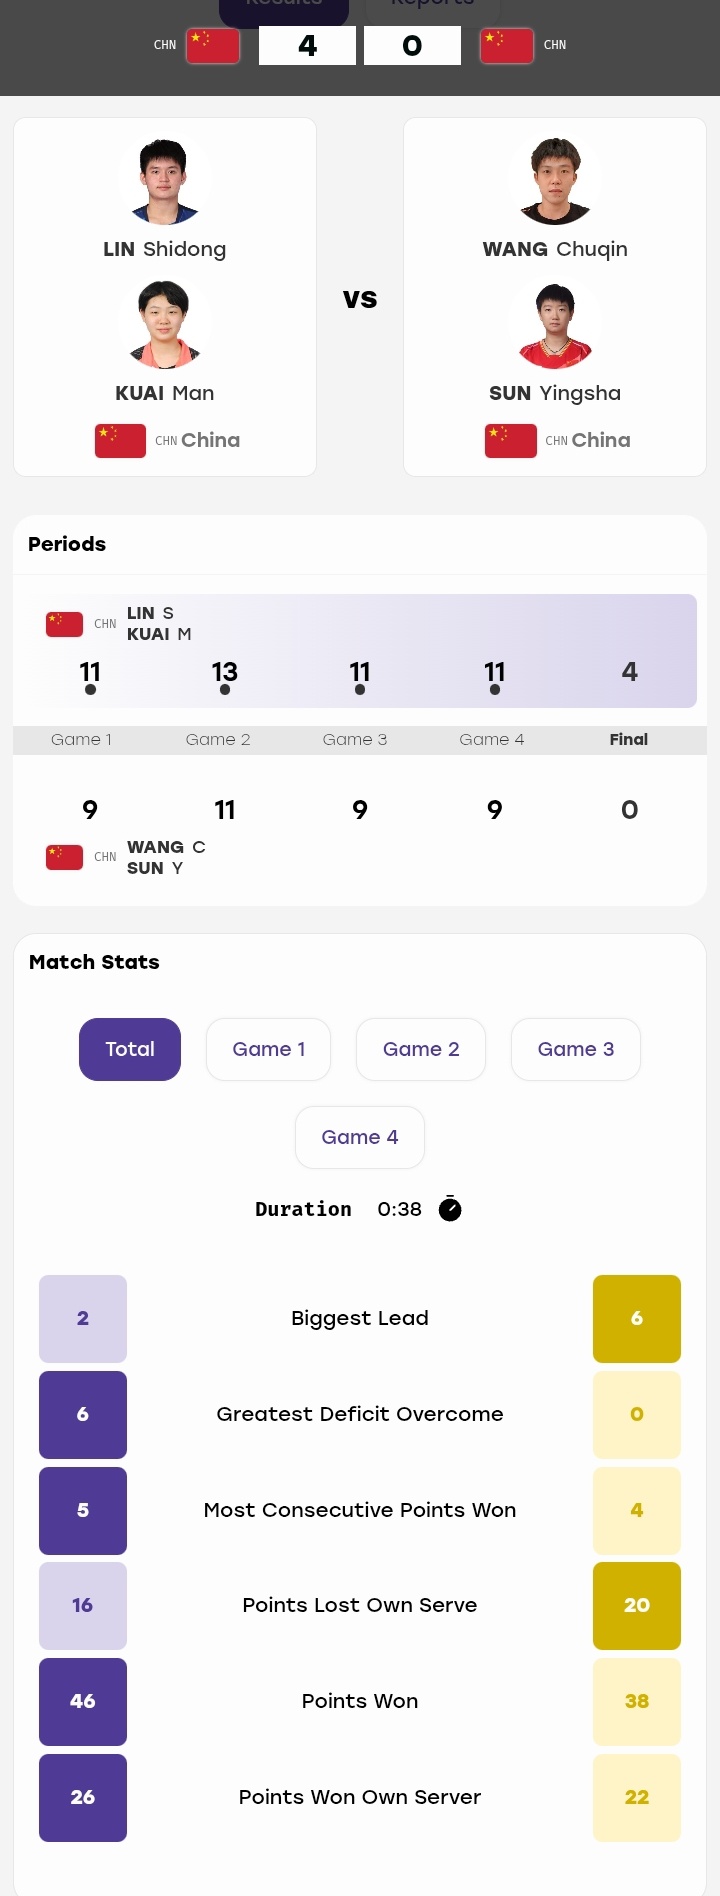Viewport: 720px width, 1896px height.
Task: Open KUAI Man's player photo
Action: point(165,324)
